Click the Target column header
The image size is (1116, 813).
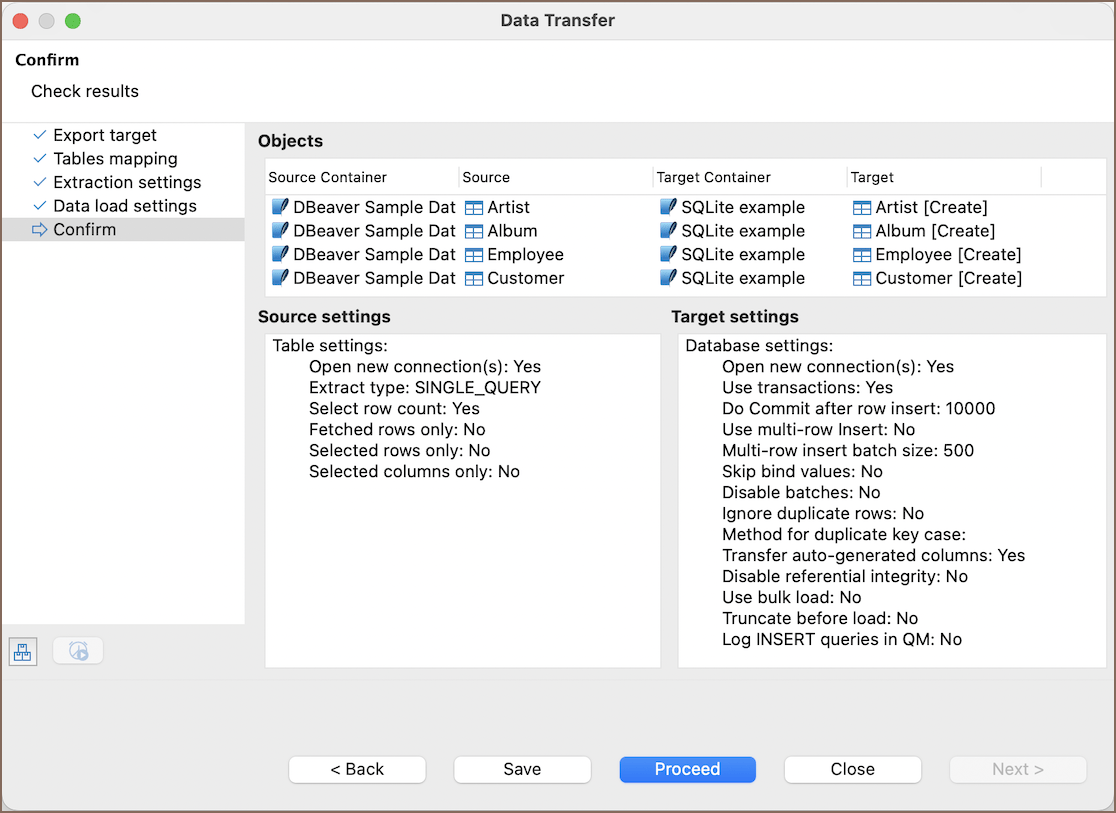tap(872, 177)
